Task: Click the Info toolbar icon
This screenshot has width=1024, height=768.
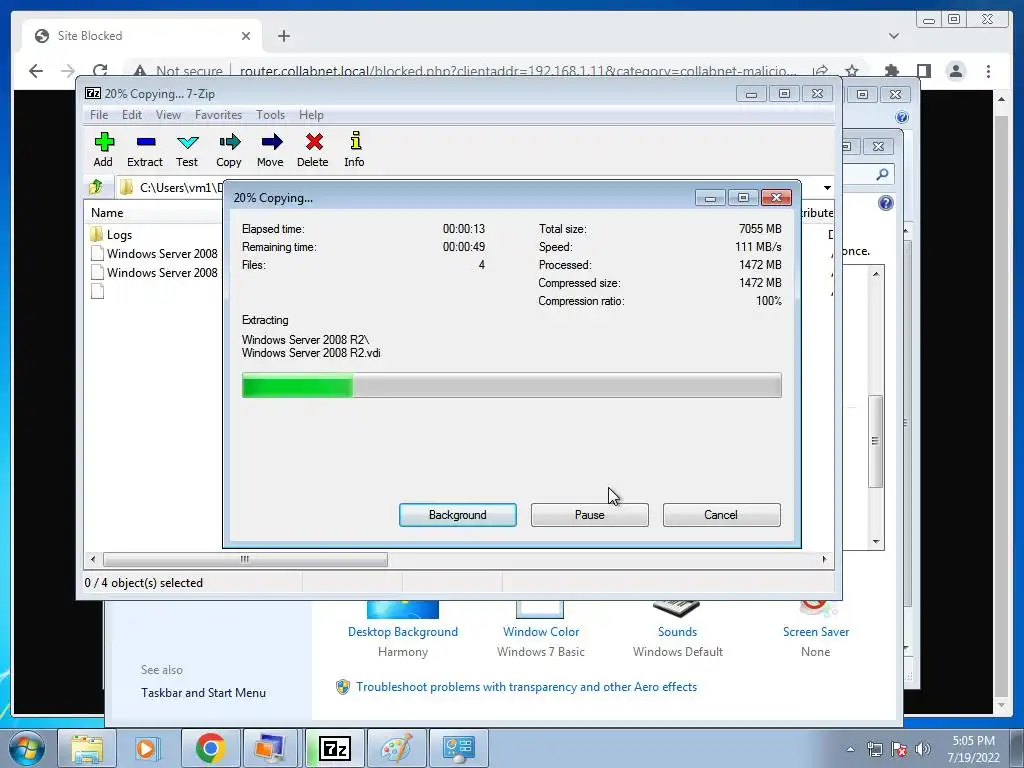Action: tap(355, 150)
